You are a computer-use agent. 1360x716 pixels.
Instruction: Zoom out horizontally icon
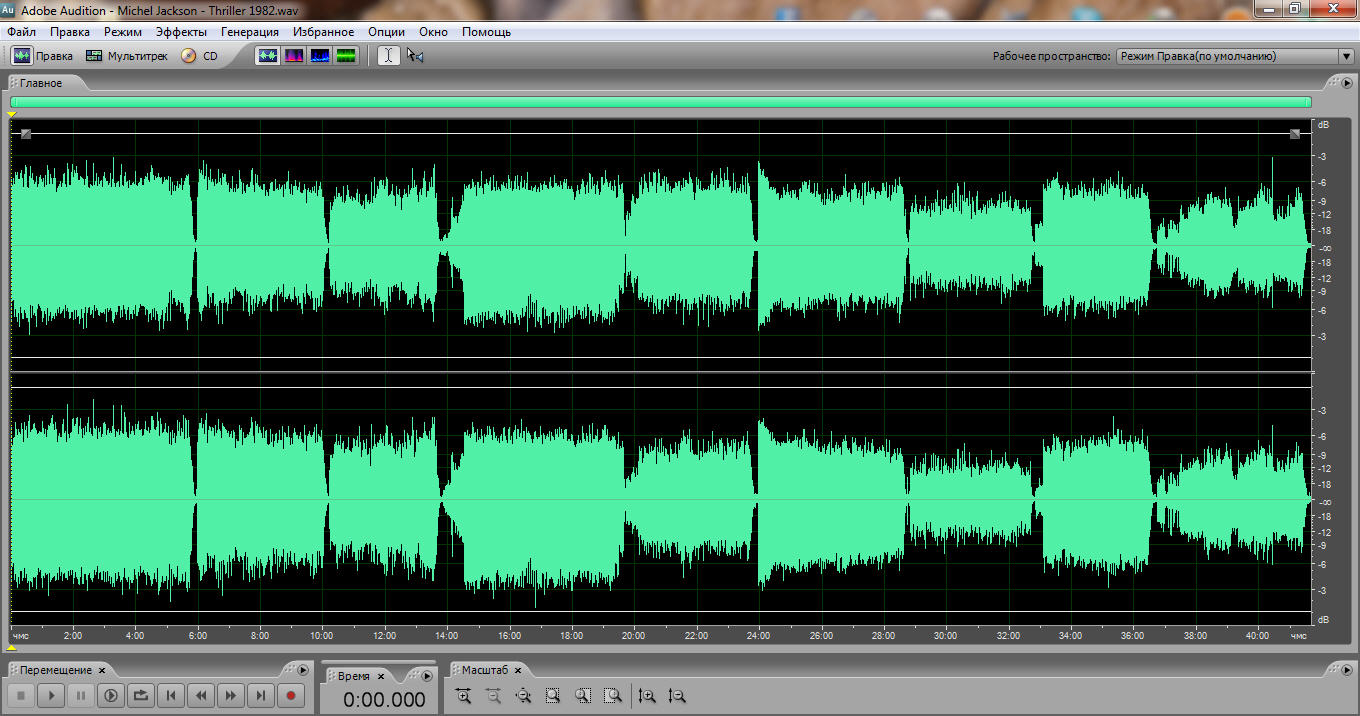click(493, 695)
